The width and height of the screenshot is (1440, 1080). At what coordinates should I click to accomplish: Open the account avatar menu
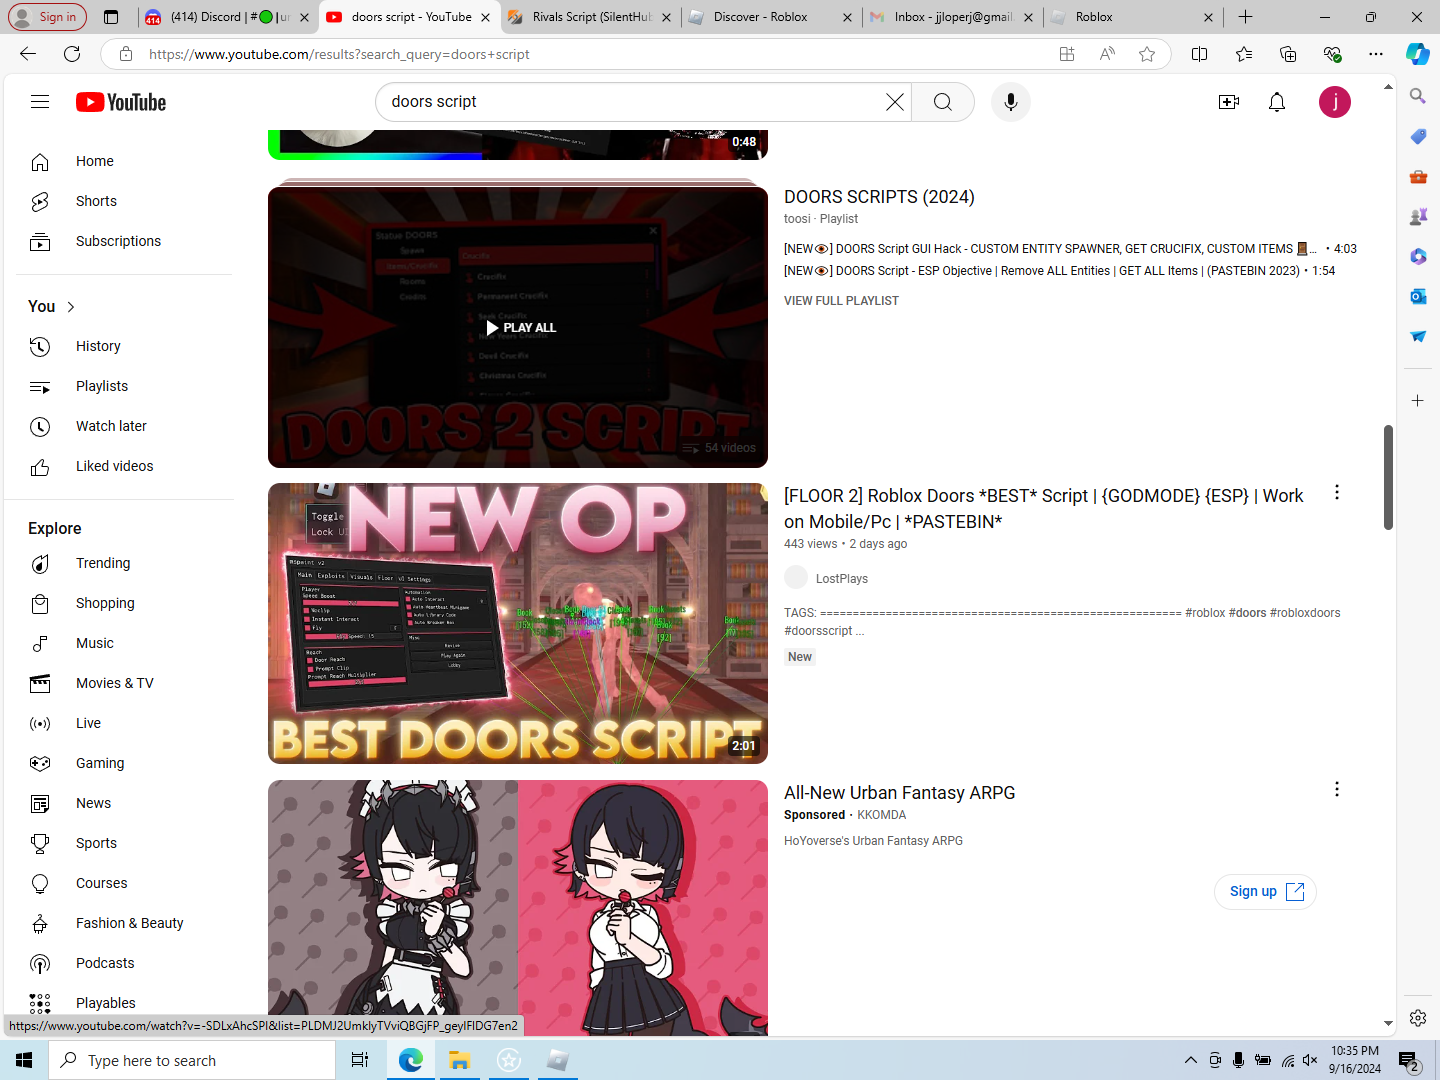click(1335, 102)
